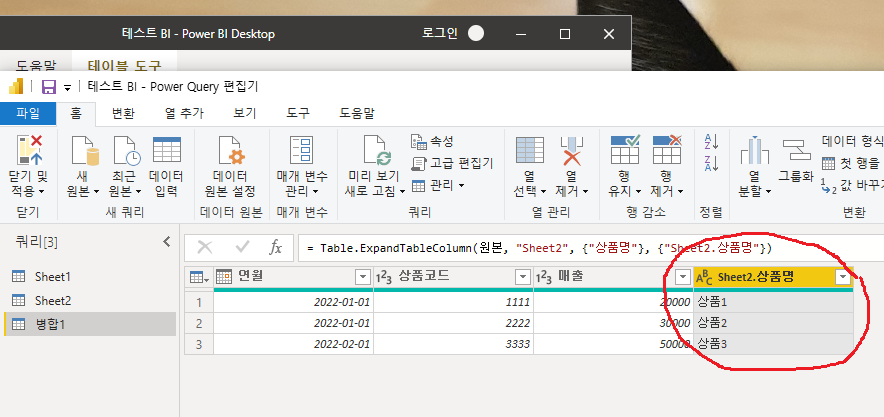Screen dimensions: 884x417
Task: Click number type icon of 매출 column
Action: [543, 277]
